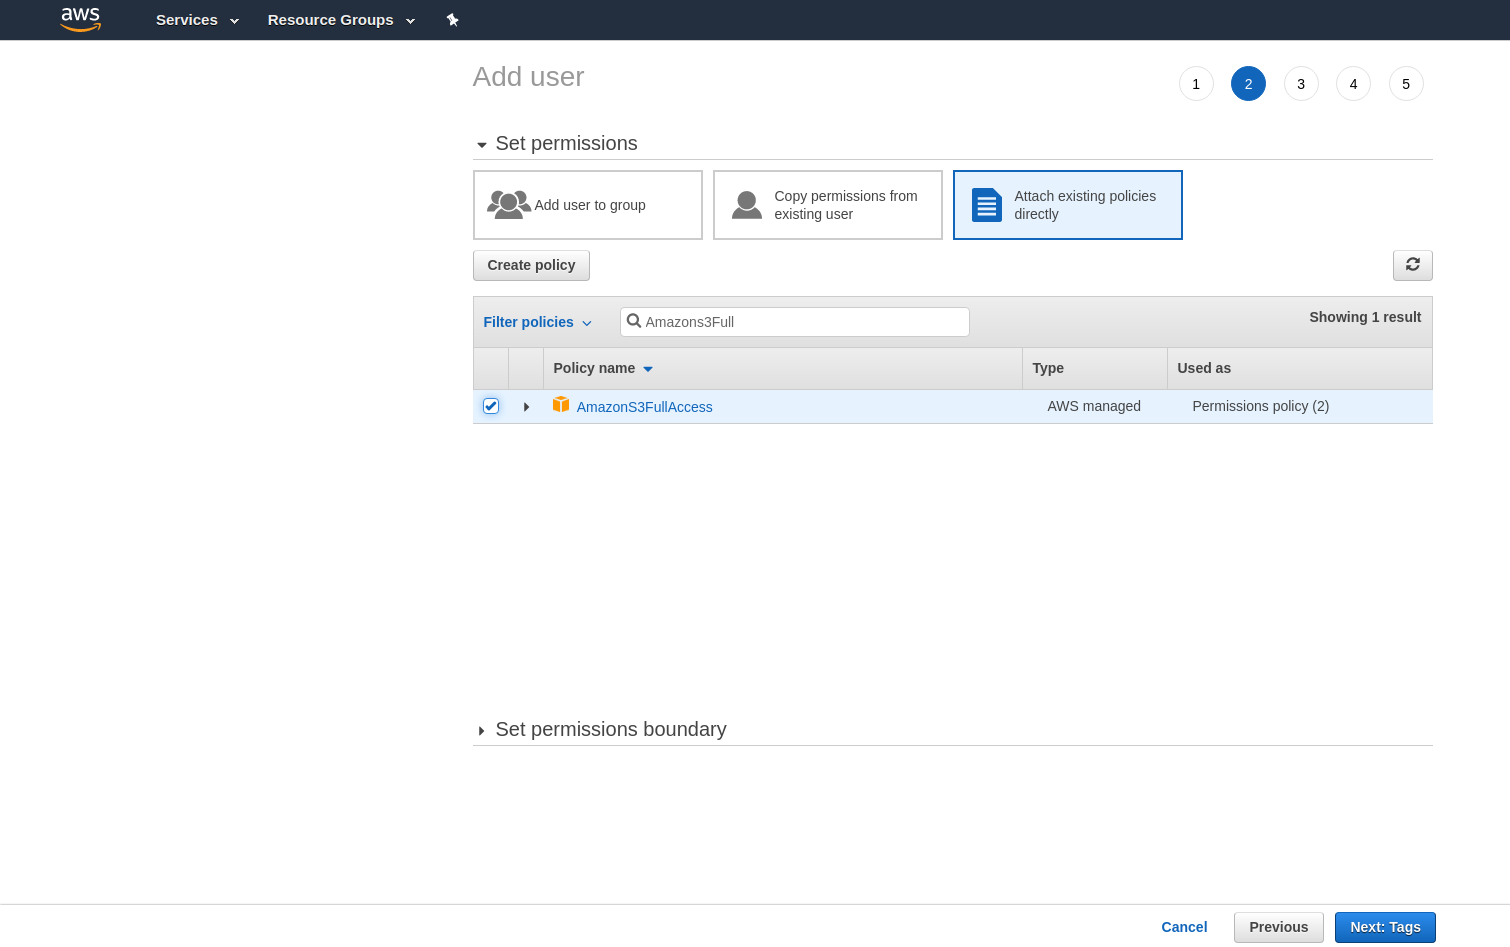The width and height of the screenshot is (1510, 947).
Task: Click the orange AmazonS3FullAccess policy cube icon
Action: point(561,405)
